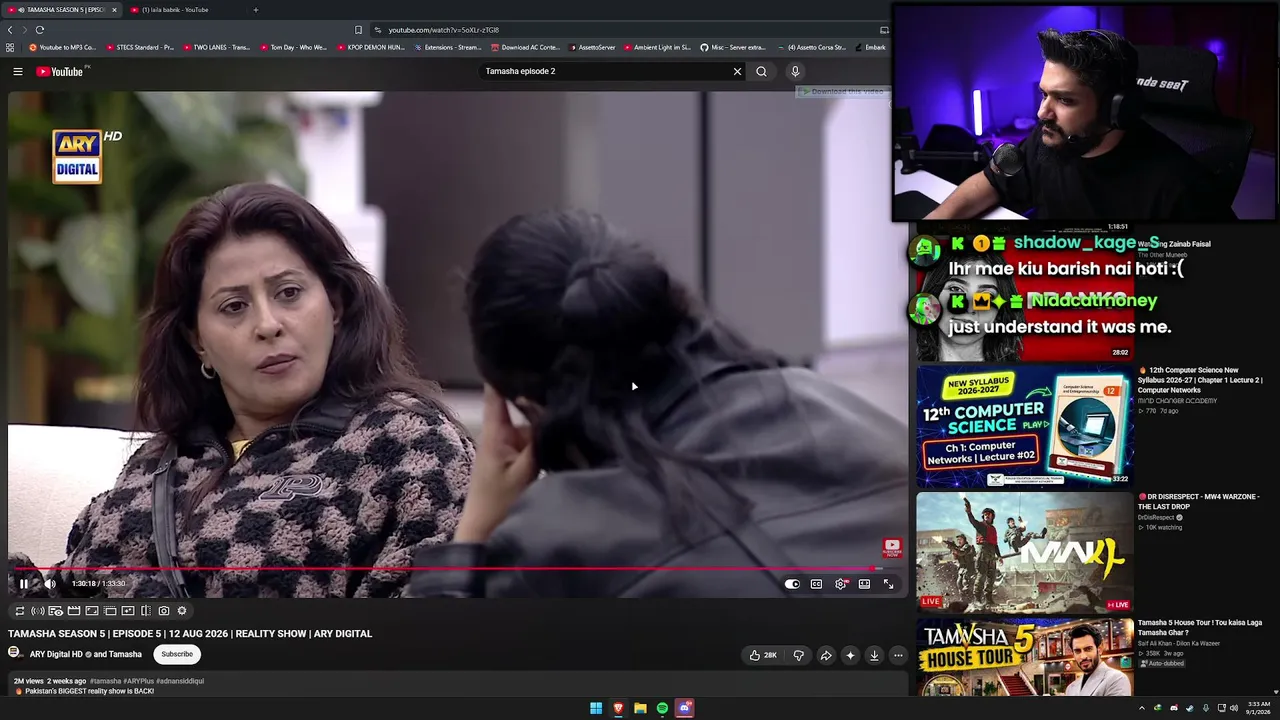Share the video with the arrow icon
Screen dimensions: 1280x720
coord(826,655)
